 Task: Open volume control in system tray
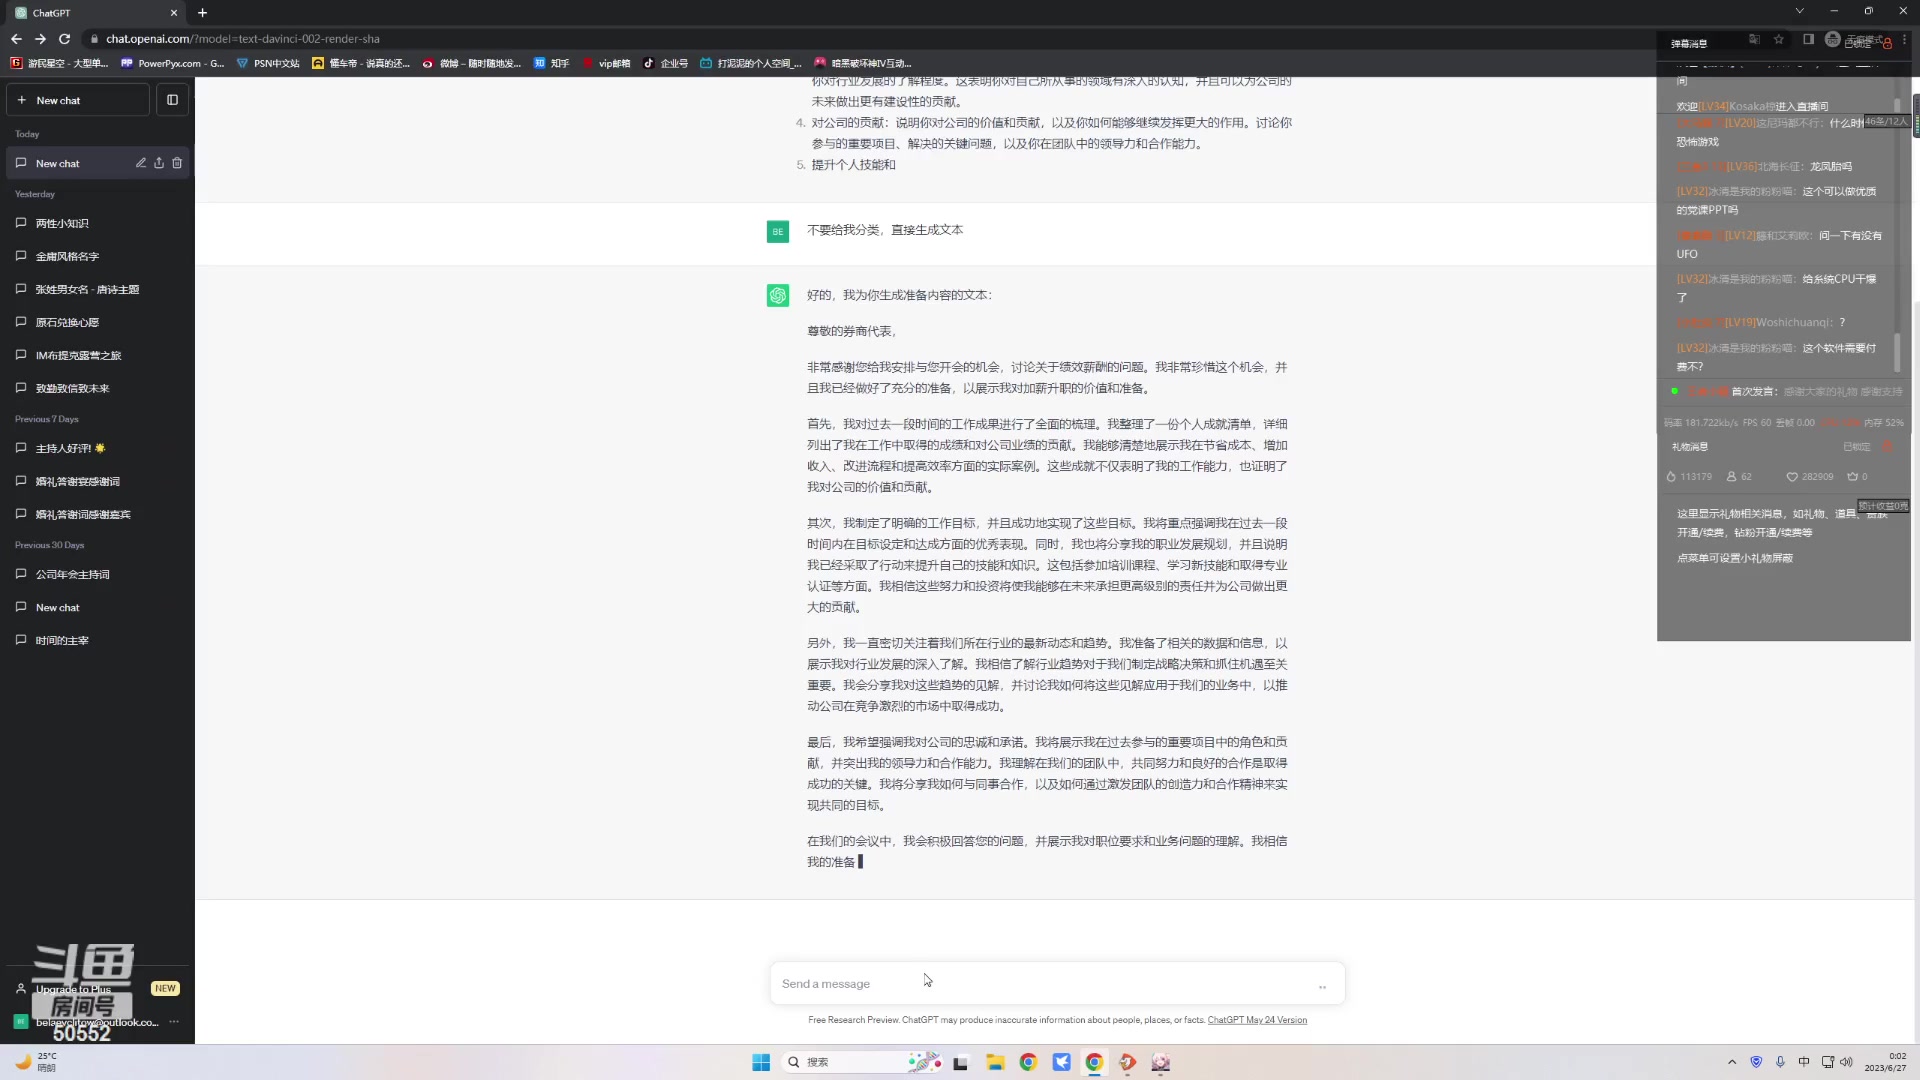[x=1846, y=1062]
